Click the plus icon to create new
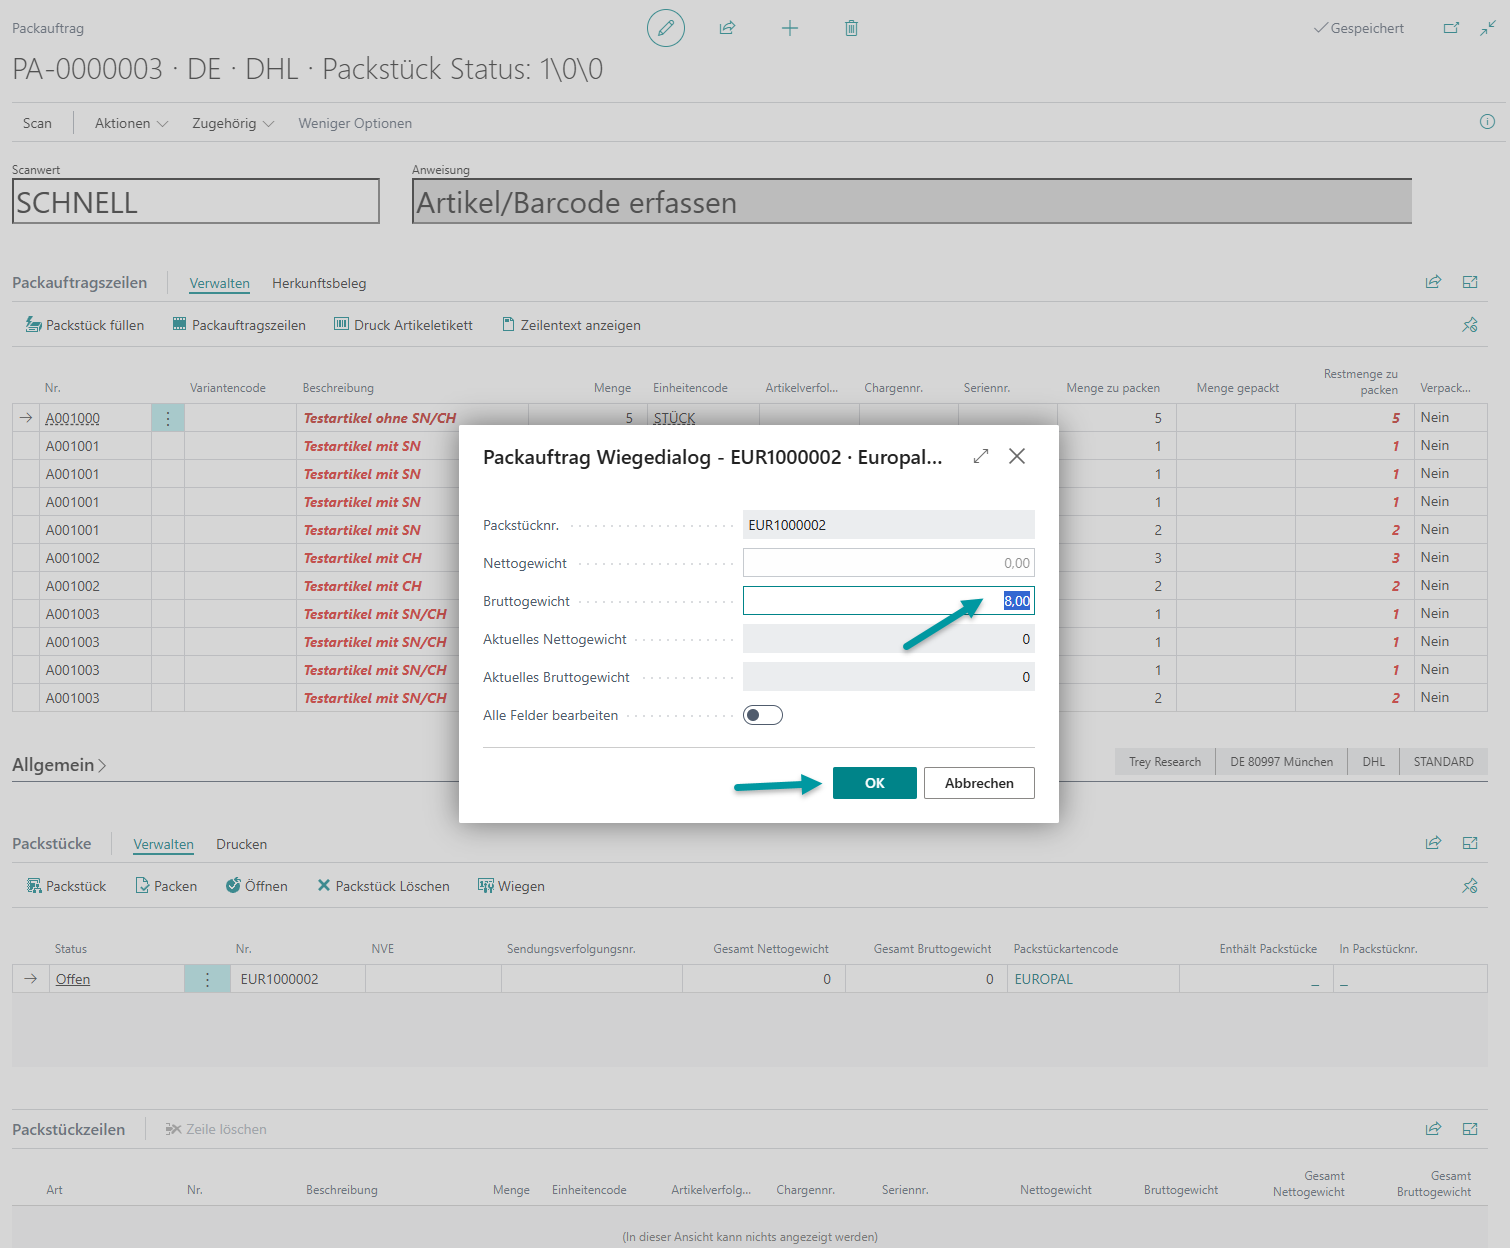1510x1248 pixels. click(790, 28)
